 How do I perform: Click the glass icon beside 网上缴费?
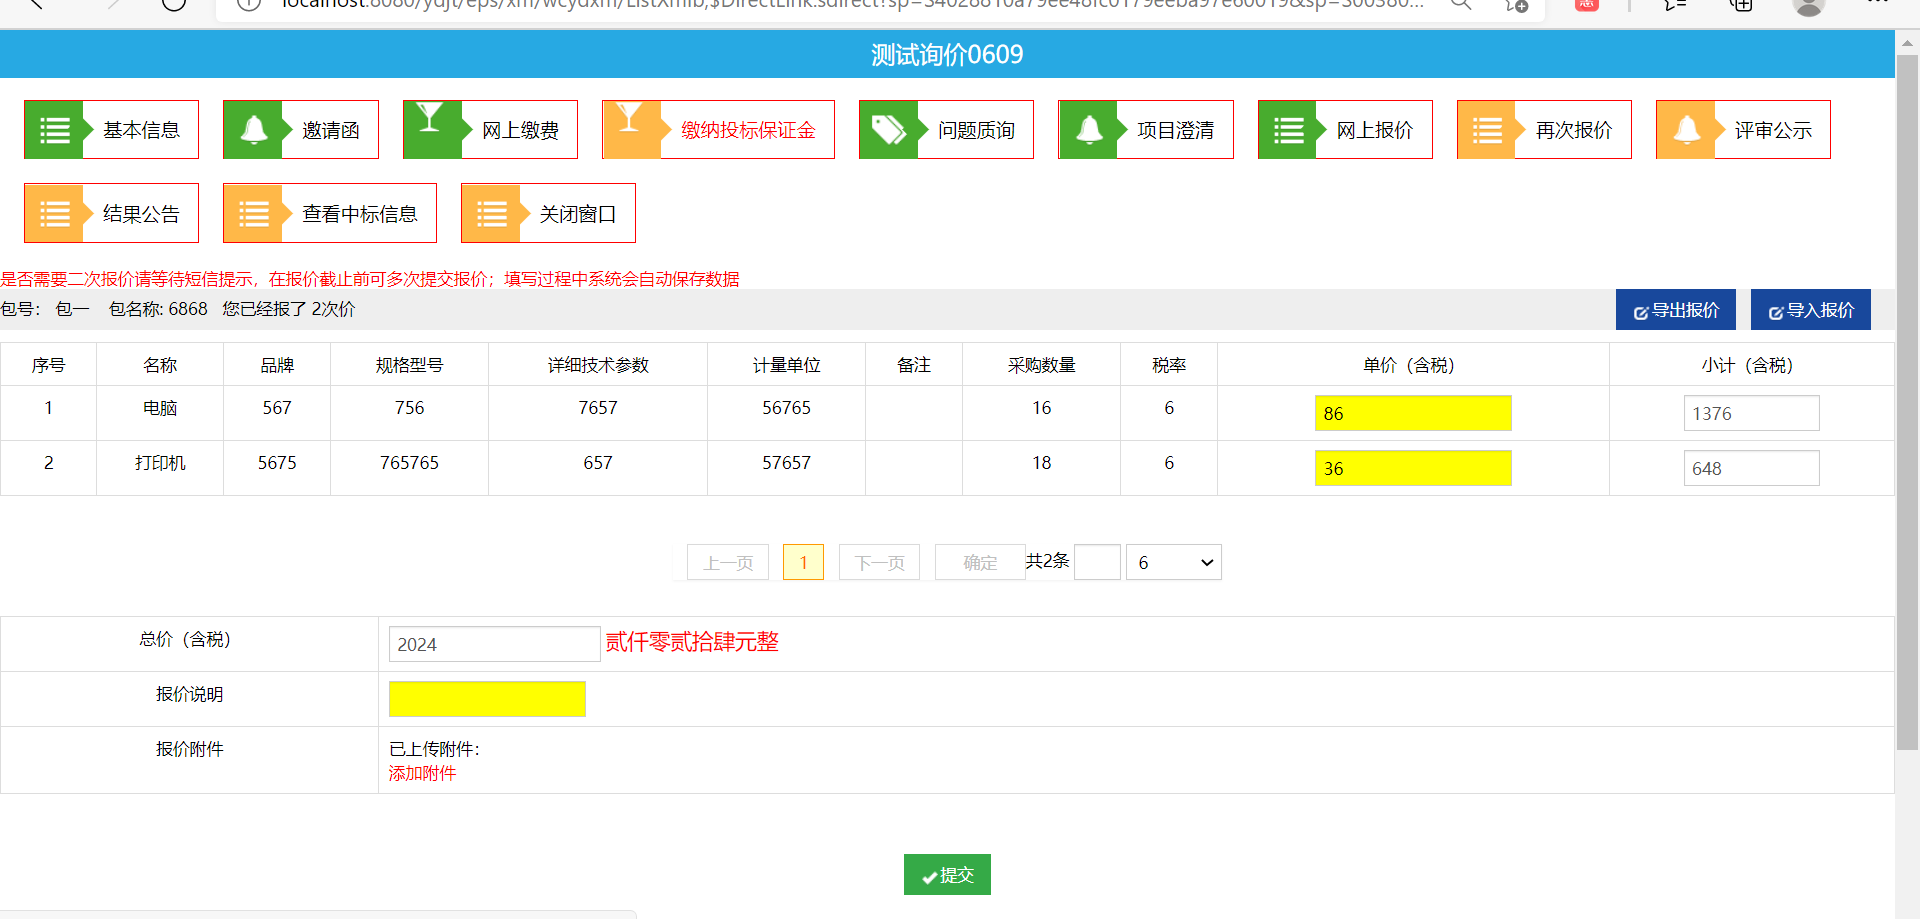point(430,120)
